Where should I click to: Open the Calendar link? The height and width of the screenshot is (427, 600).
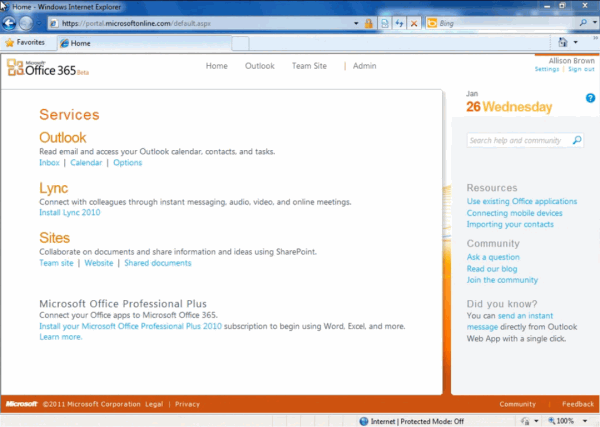tap(86, 163)
